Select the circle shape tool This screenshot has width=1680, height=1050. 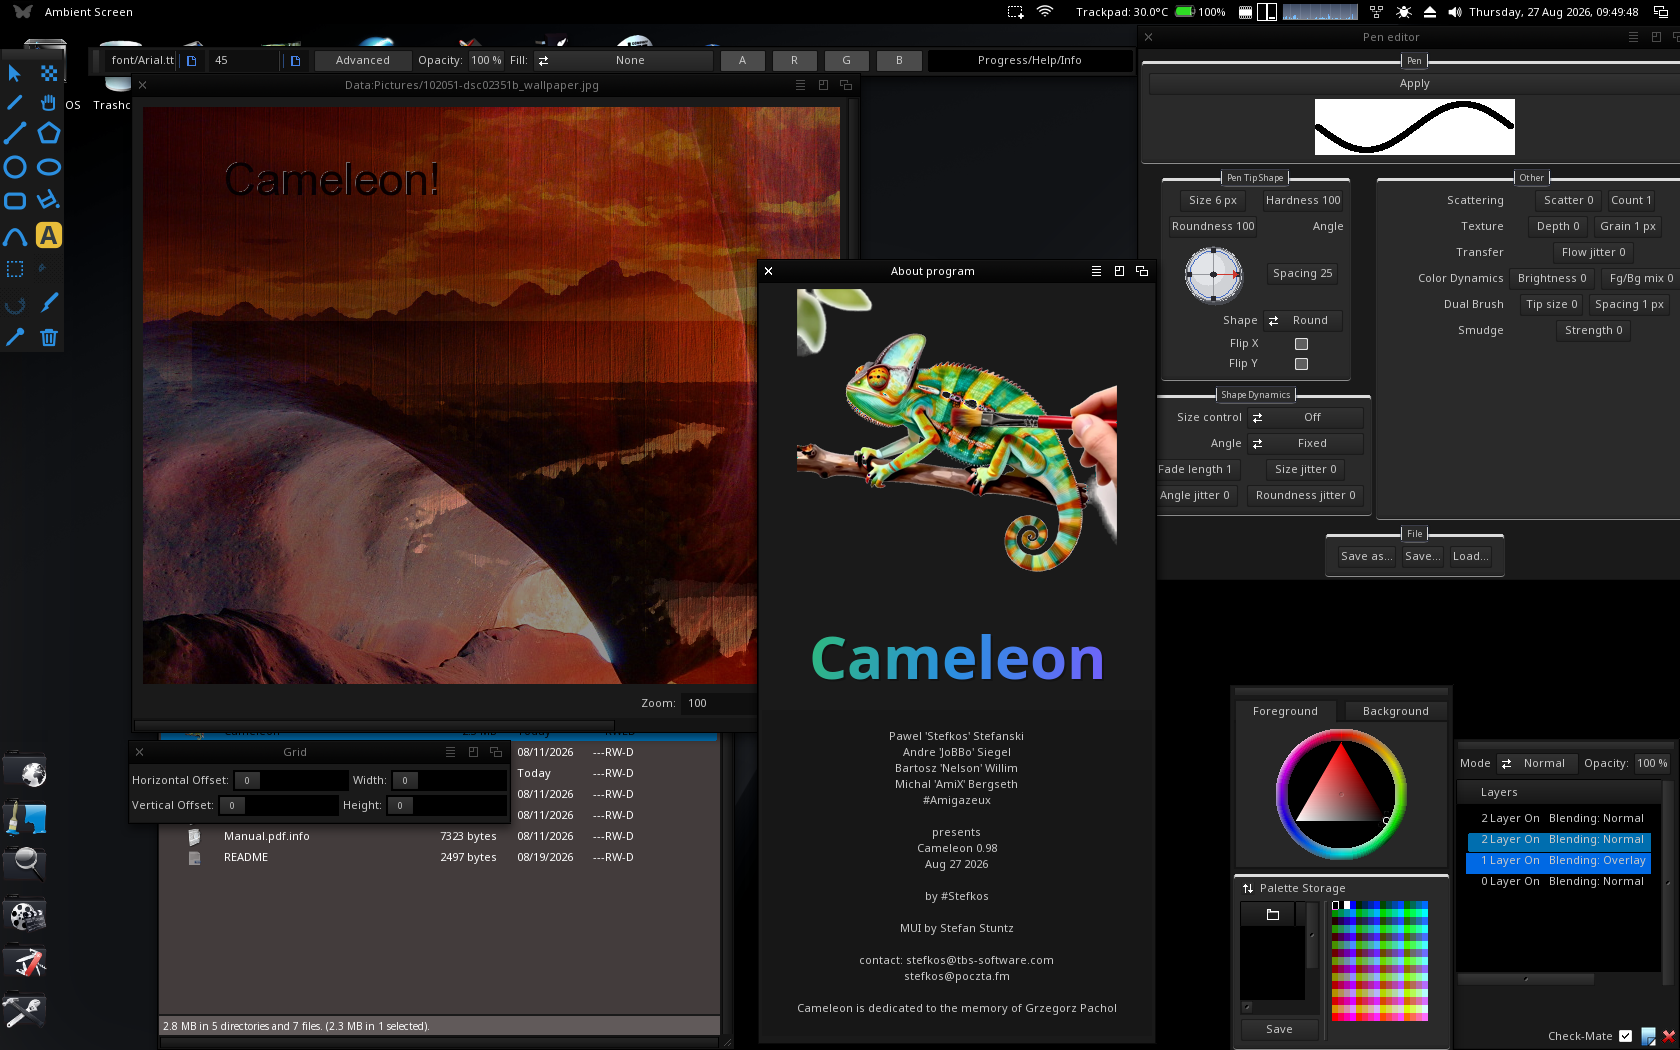pyautogui.click(x=15, y=167)
